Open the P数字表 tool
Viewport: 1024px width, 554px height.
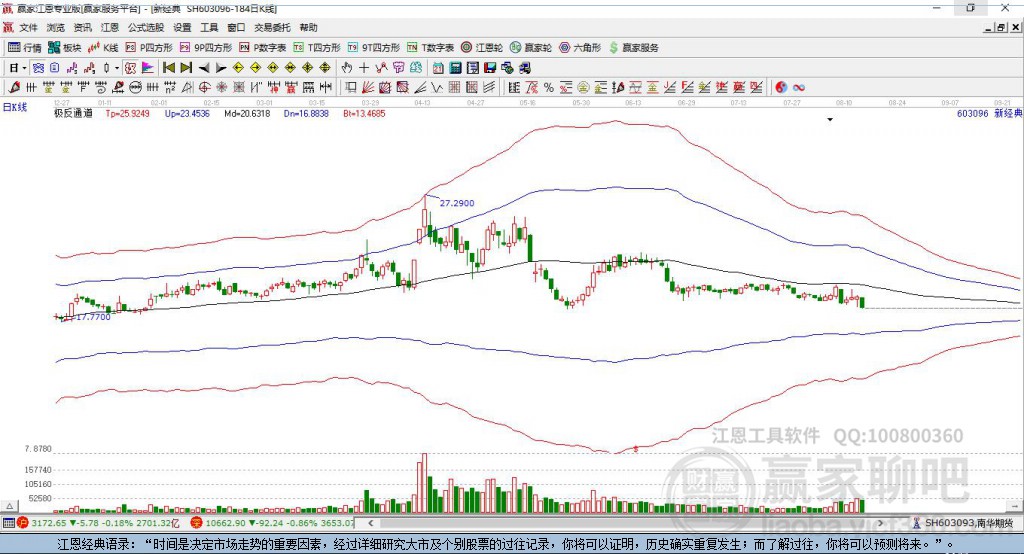pyautogui.click(x=263, y=48)
